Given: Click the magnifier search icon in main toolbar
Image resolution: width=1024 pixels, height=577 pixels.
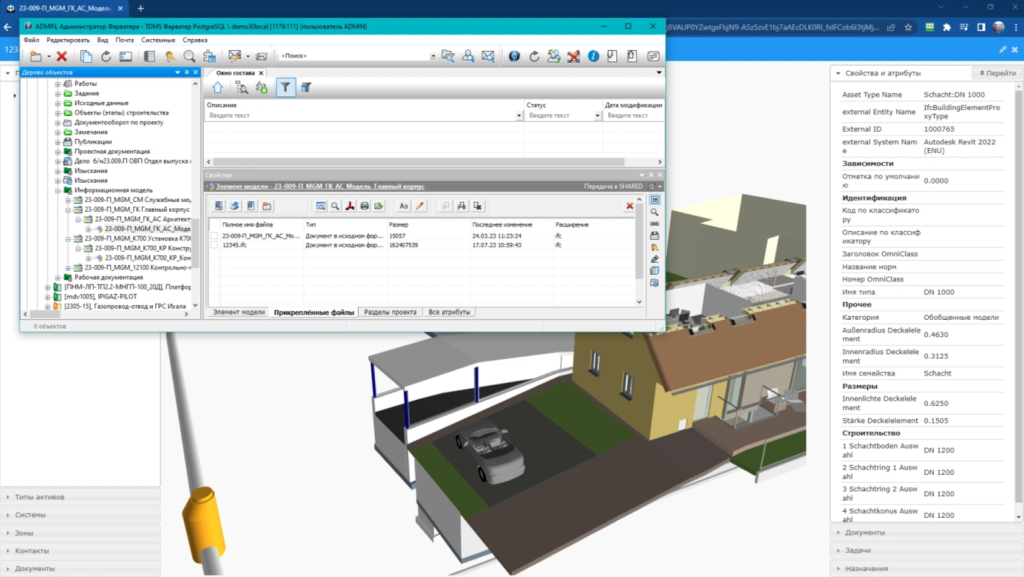Looking at the screenshot, I should pyautogui.click(x=189, y=56).
